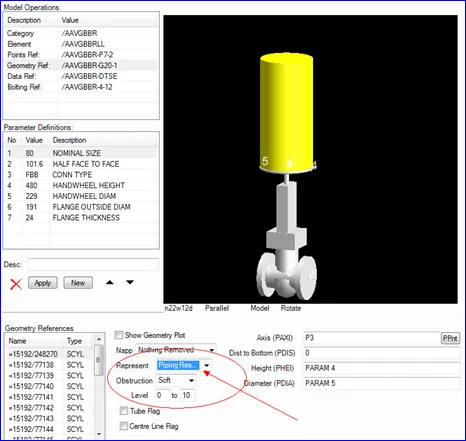Select Geometry Ref row in Model Operations
Screen dimensions: 466x441
80,65
